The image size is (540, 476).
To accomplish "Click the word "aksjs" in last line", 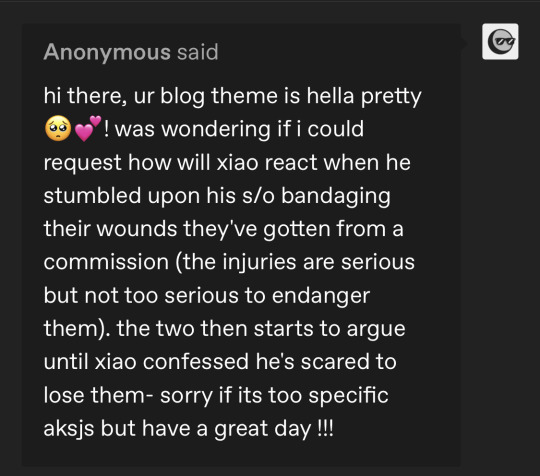I will [x=69, y=429].
